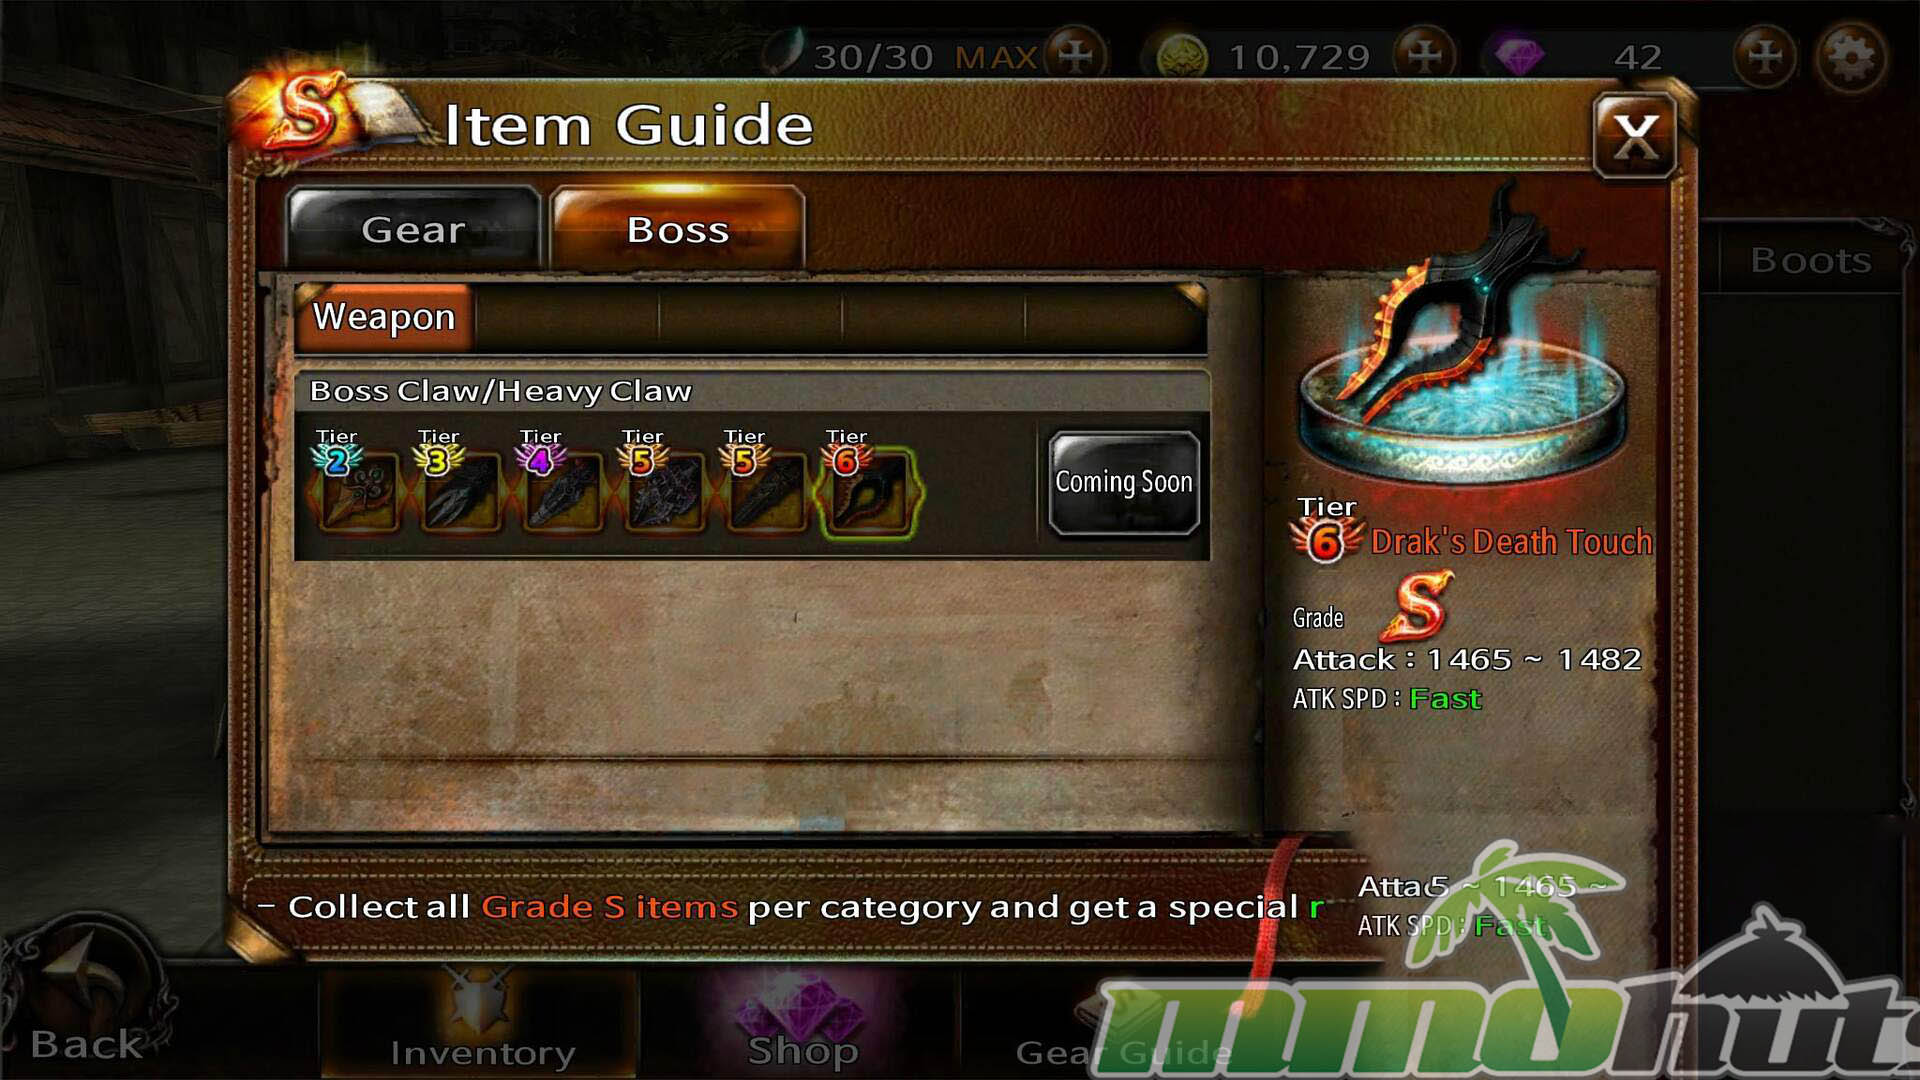Add gems with plus beside 42

(x=1764, y=56)
